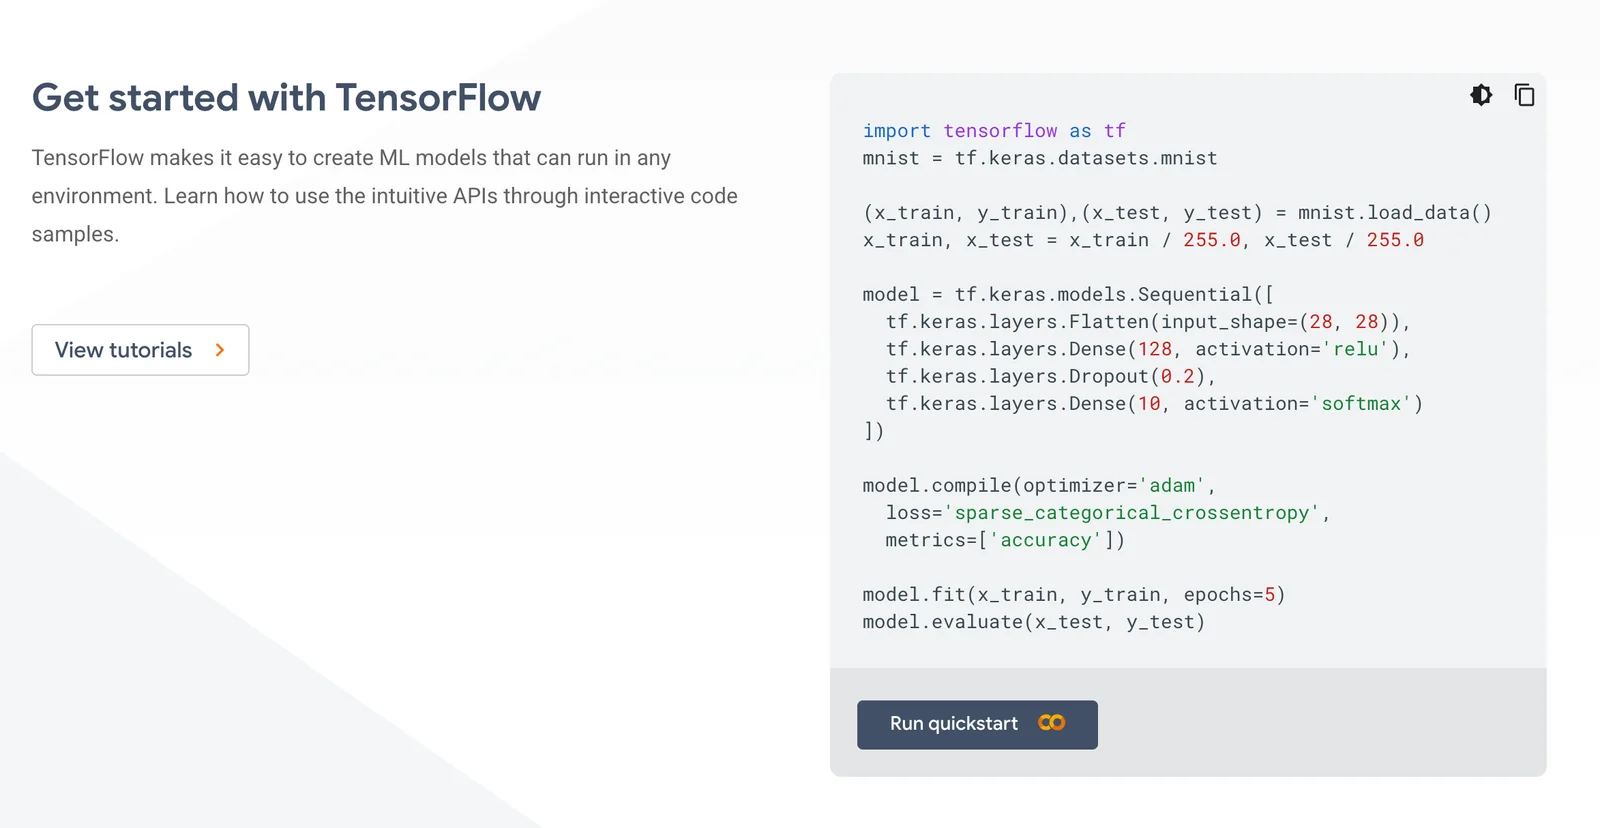Click the tf.keras.datasets.mnist assignment line
The width and height of the screenshot is (1600, 828).
[x=1040, y=158]
